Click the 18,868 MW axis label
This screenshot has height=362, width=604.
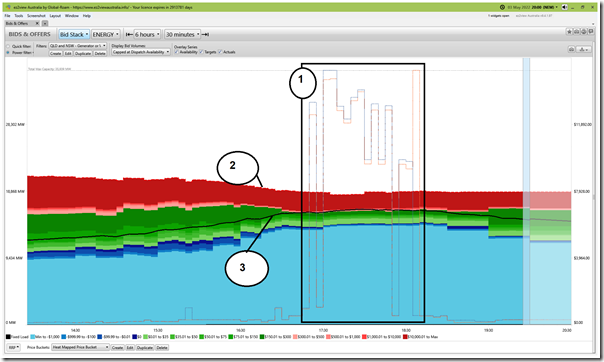pos(15,191)
